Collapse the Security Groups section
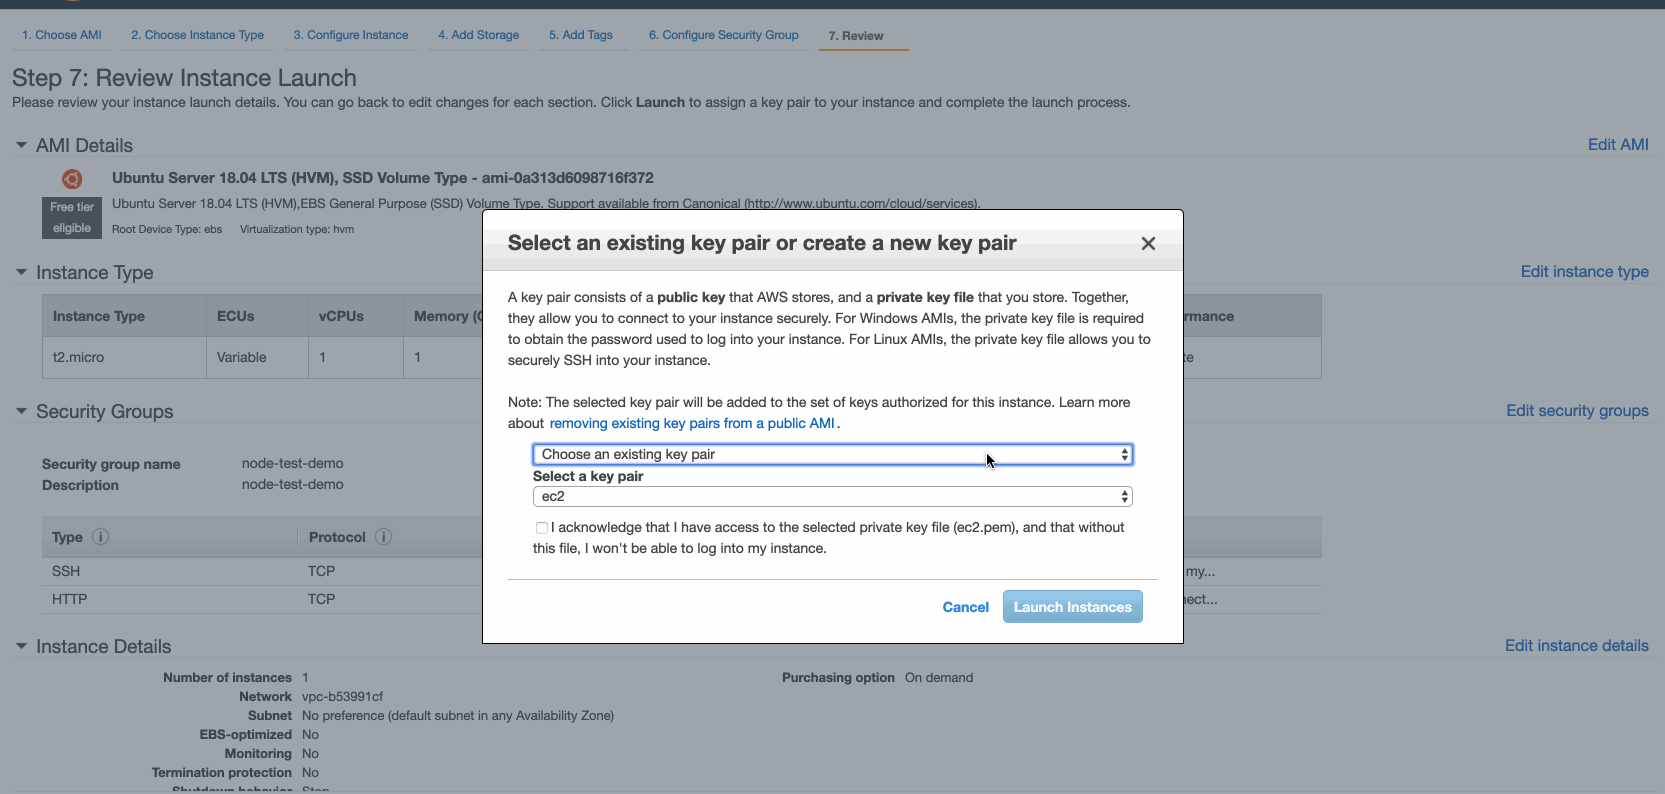The height and width of the screenshot is (794, 1665). pos(21,410)
